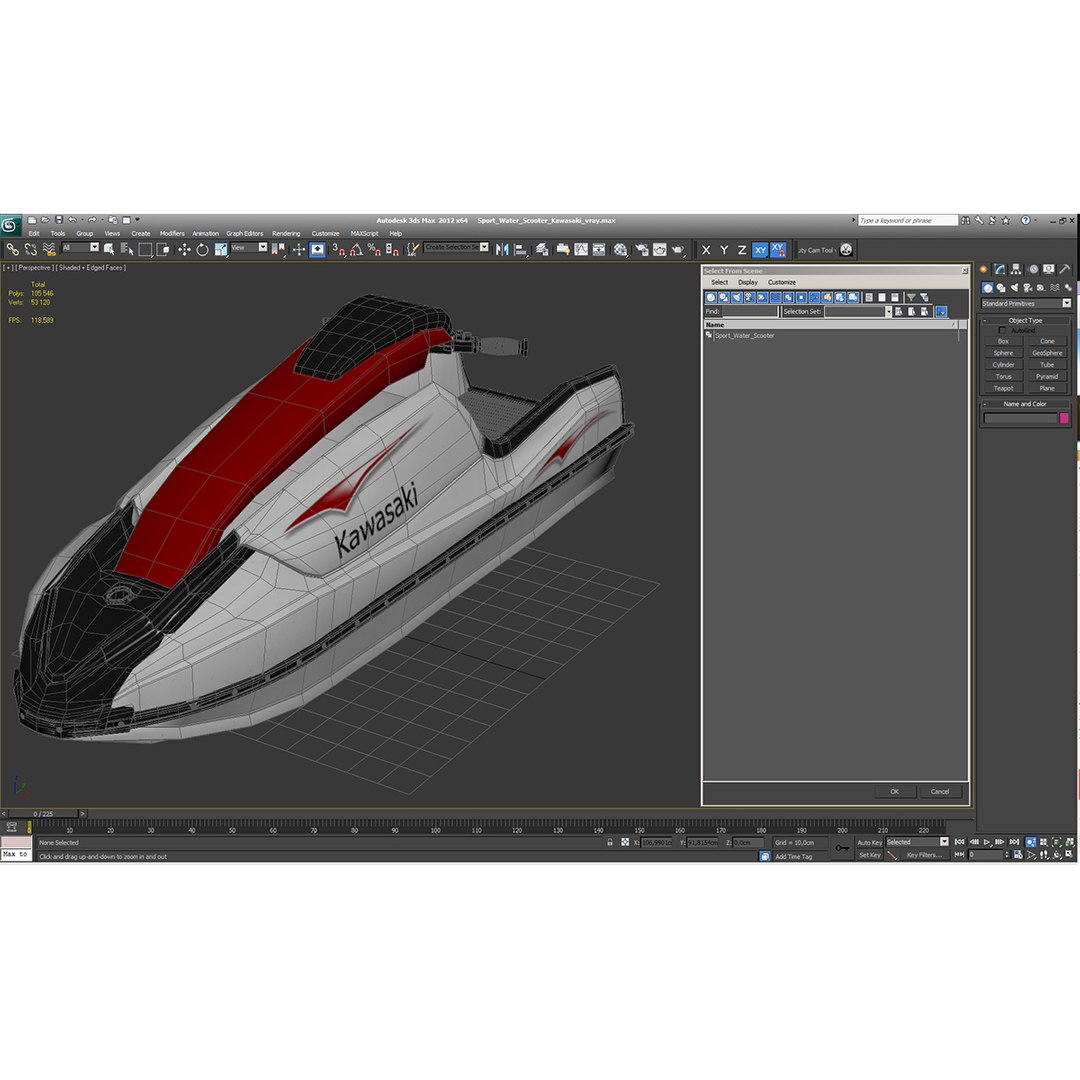Image resolution: width=1080 pixels, height=1080 pixels.
Task: Click the Bind to Space Warp icon
Action: click(x=49, y=249)
